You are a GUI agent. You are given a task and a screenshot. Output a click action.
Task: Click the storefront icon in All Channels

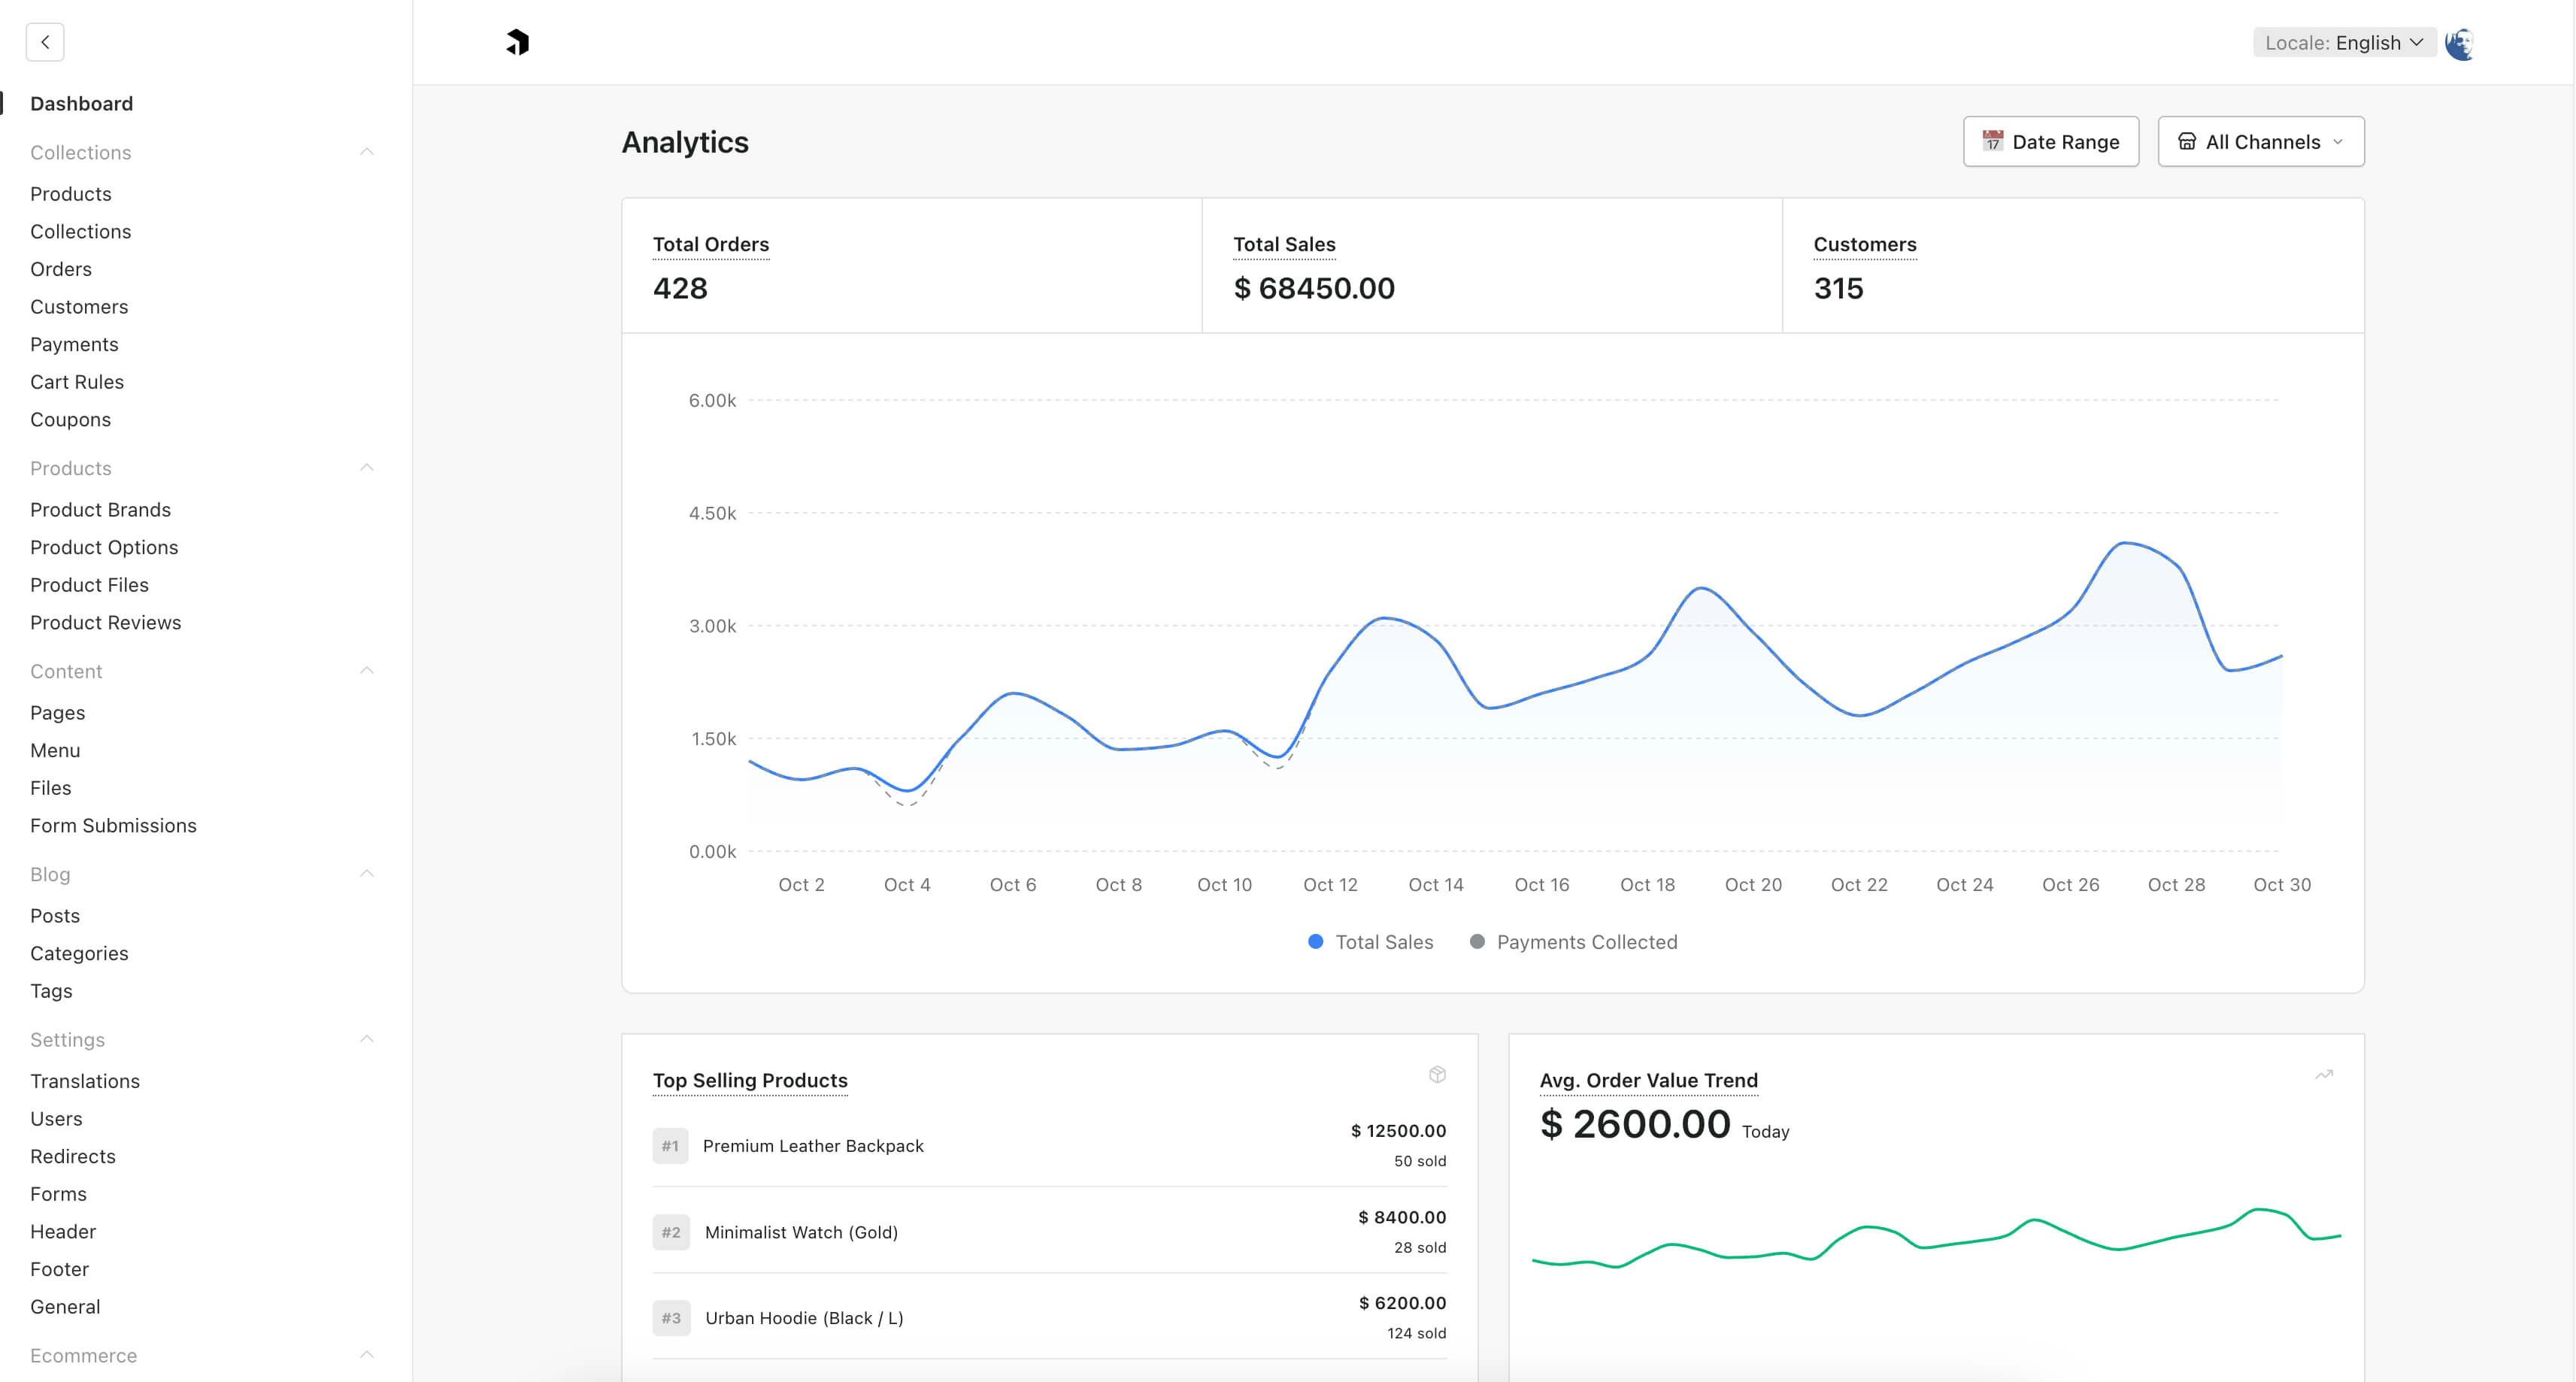2186,141
